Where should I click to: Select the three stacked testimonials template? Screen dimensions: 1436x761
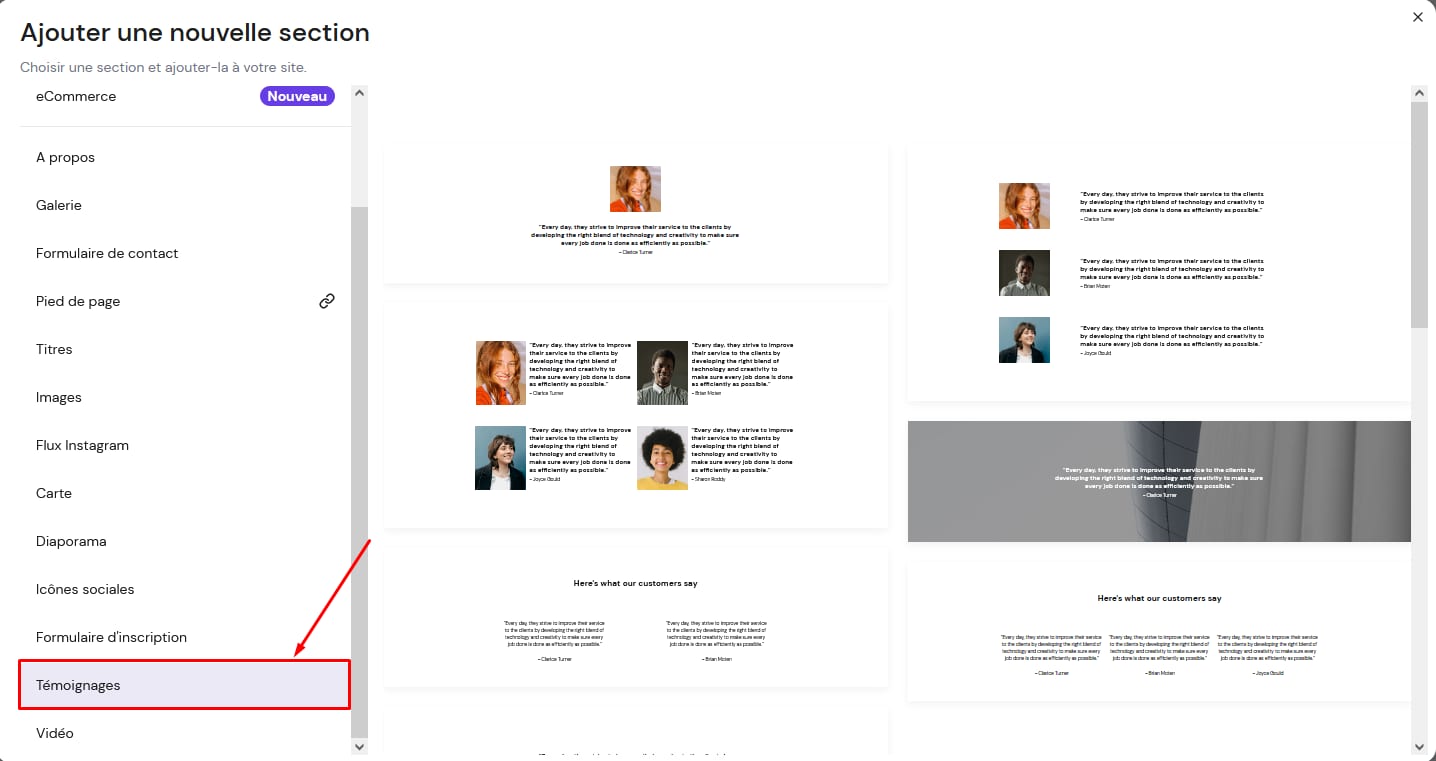tap(1158, 272)
